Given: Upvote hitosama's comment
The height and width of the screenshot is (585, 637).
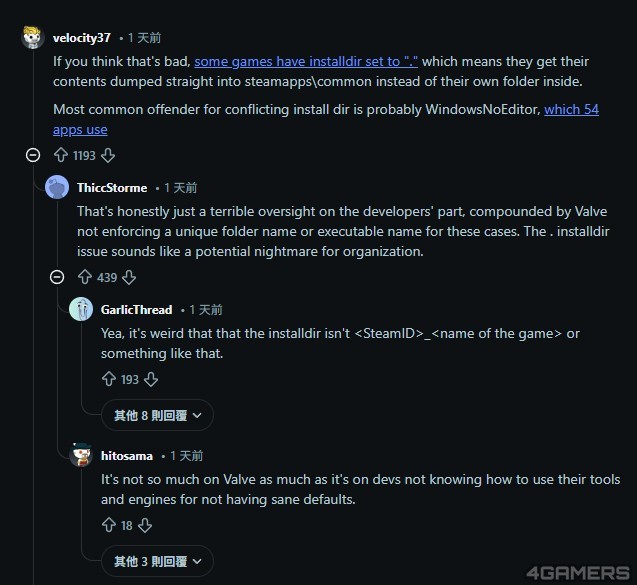Looking at the screenshot, I should [x=109, y=525].
